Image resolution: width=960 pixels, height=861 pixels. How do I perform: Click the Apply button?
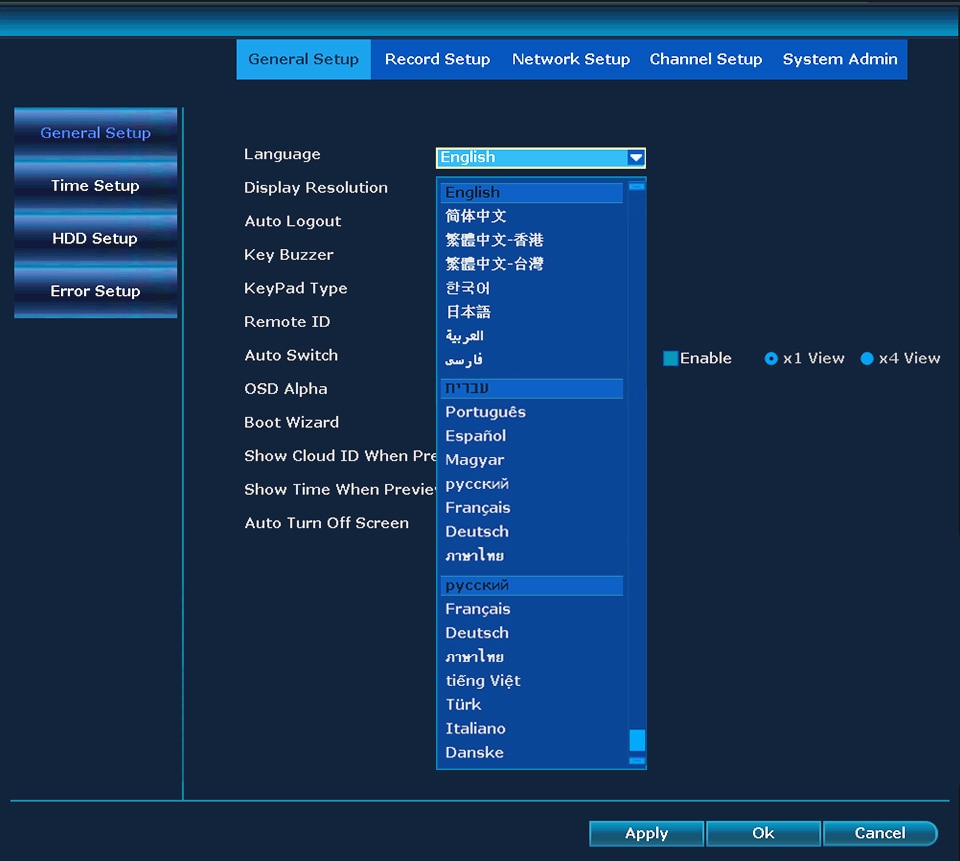tap(646, 833)
